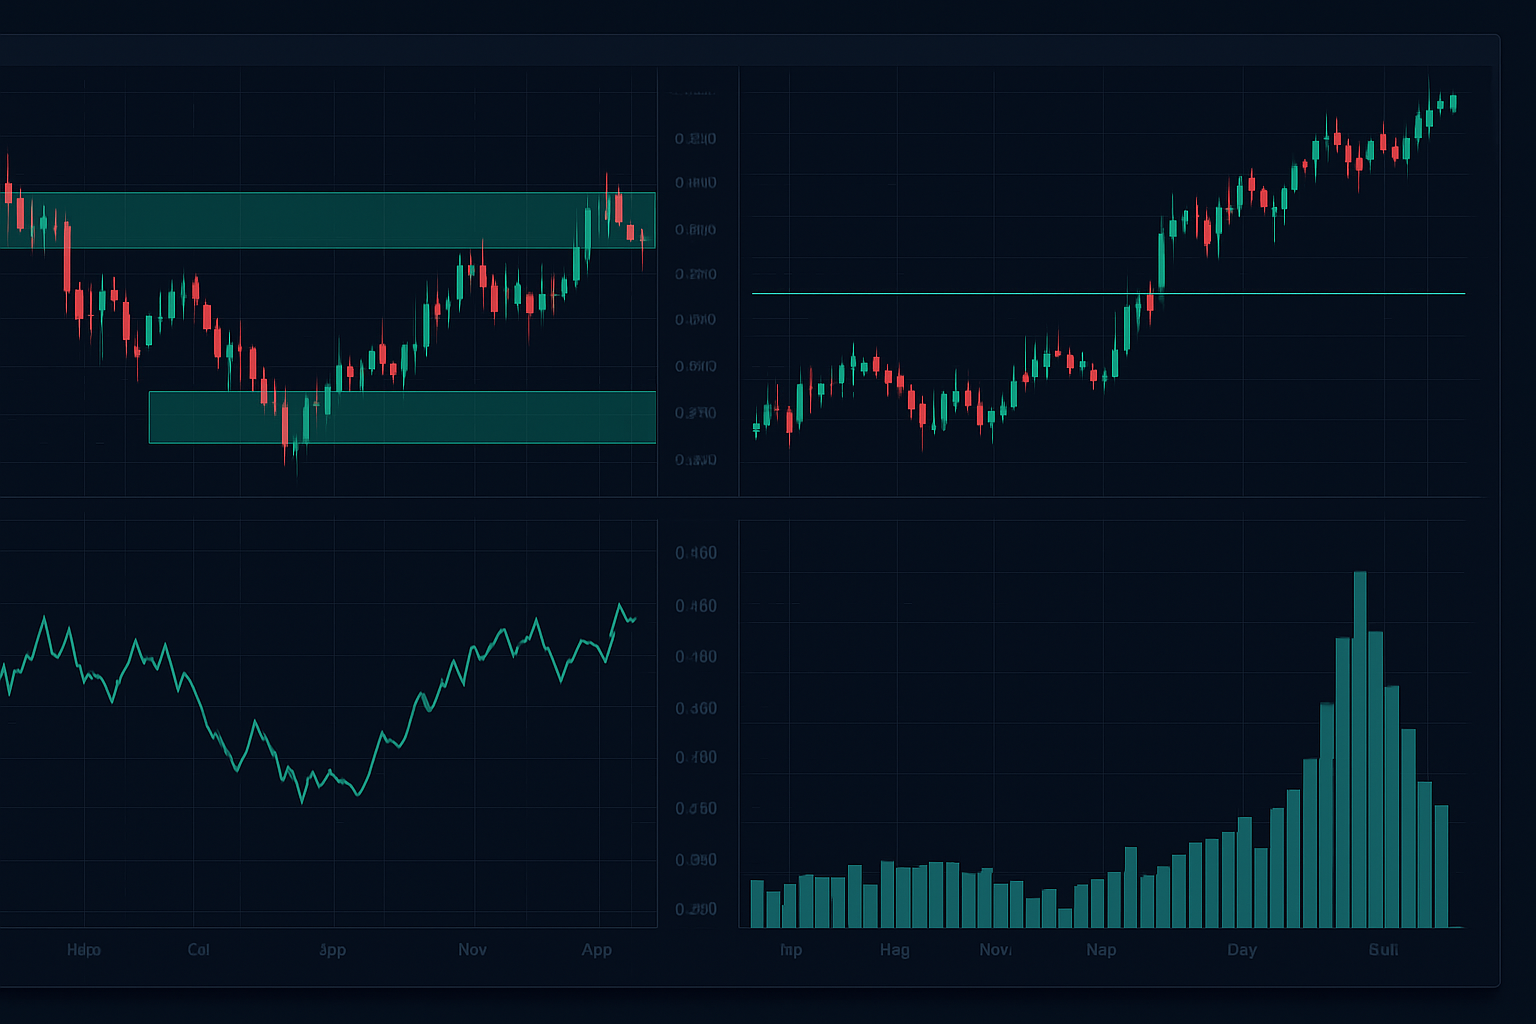This screenshot has width=1536, height=1024.
Task: Select the first bar of the volume histogram
Action: tap(757, 903)
